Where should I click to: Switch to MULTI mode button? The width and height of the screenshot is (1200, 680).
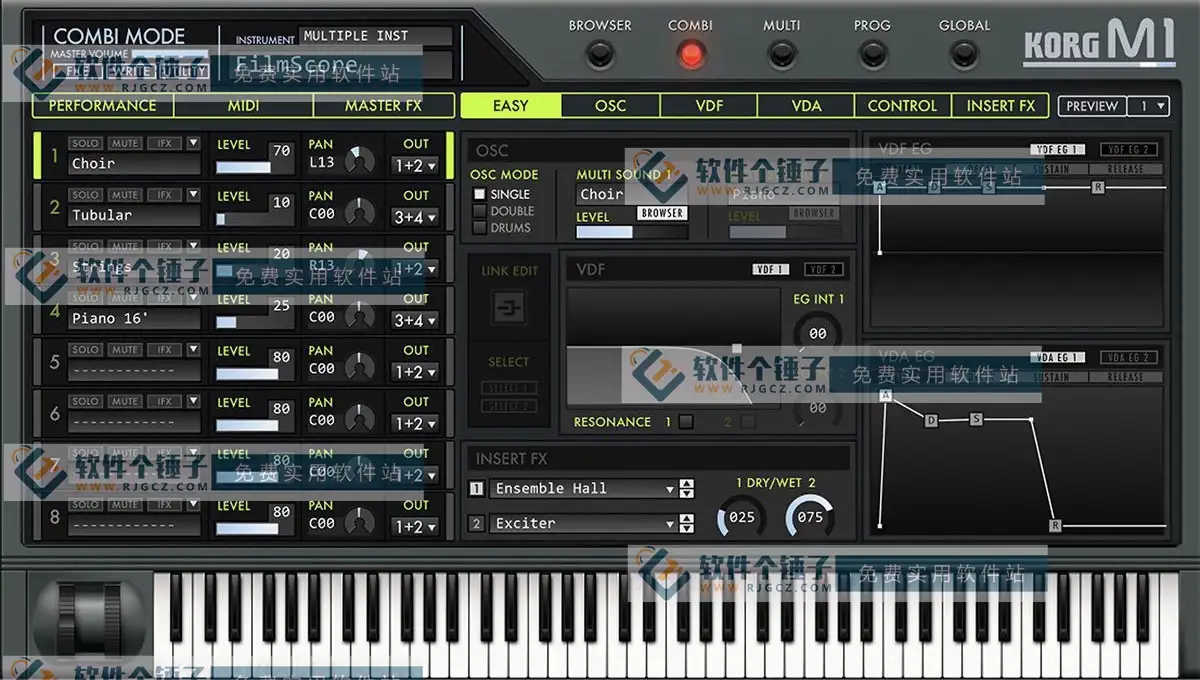(x=782, y=54)
